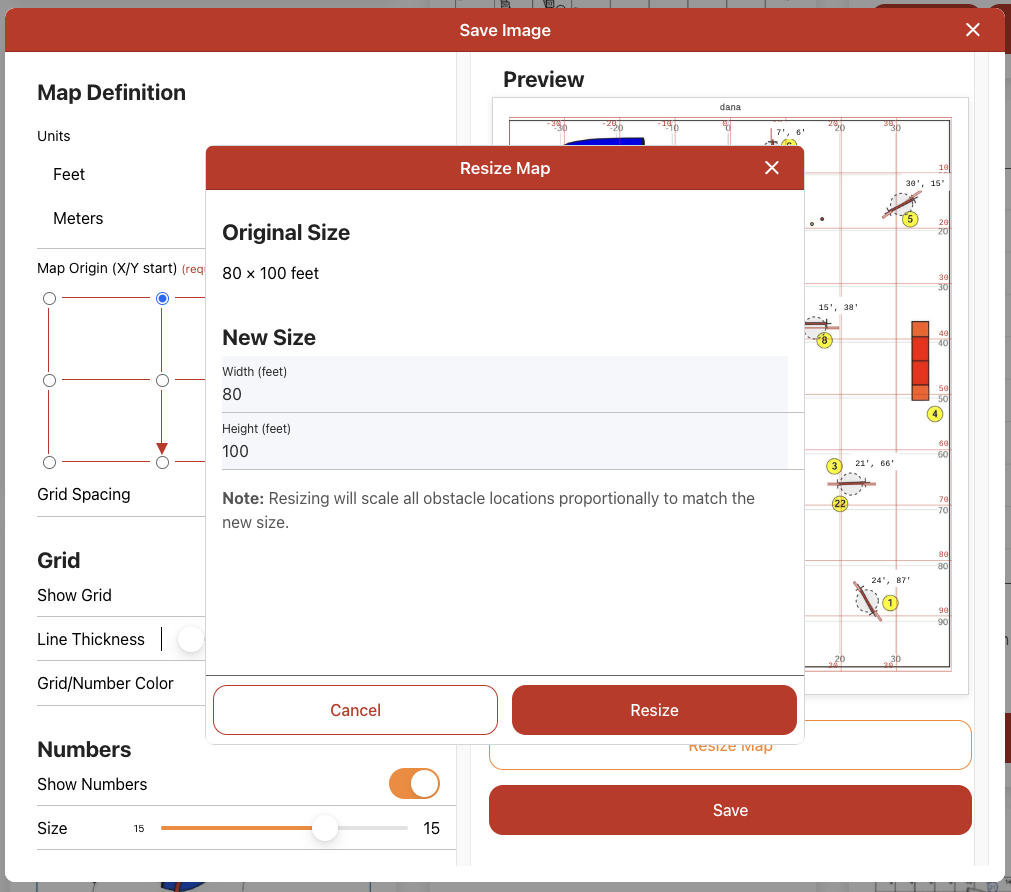The image size is (1011, 892).
Task: Select Meters as the map units
Action: coord(77,218)
